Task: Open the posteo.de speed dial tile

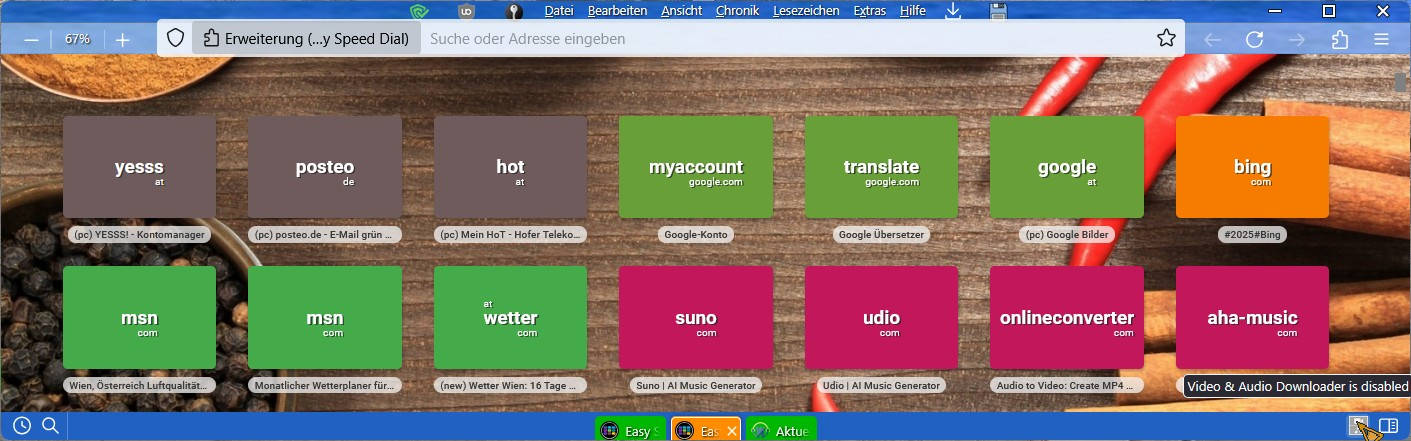Action: 325,167
